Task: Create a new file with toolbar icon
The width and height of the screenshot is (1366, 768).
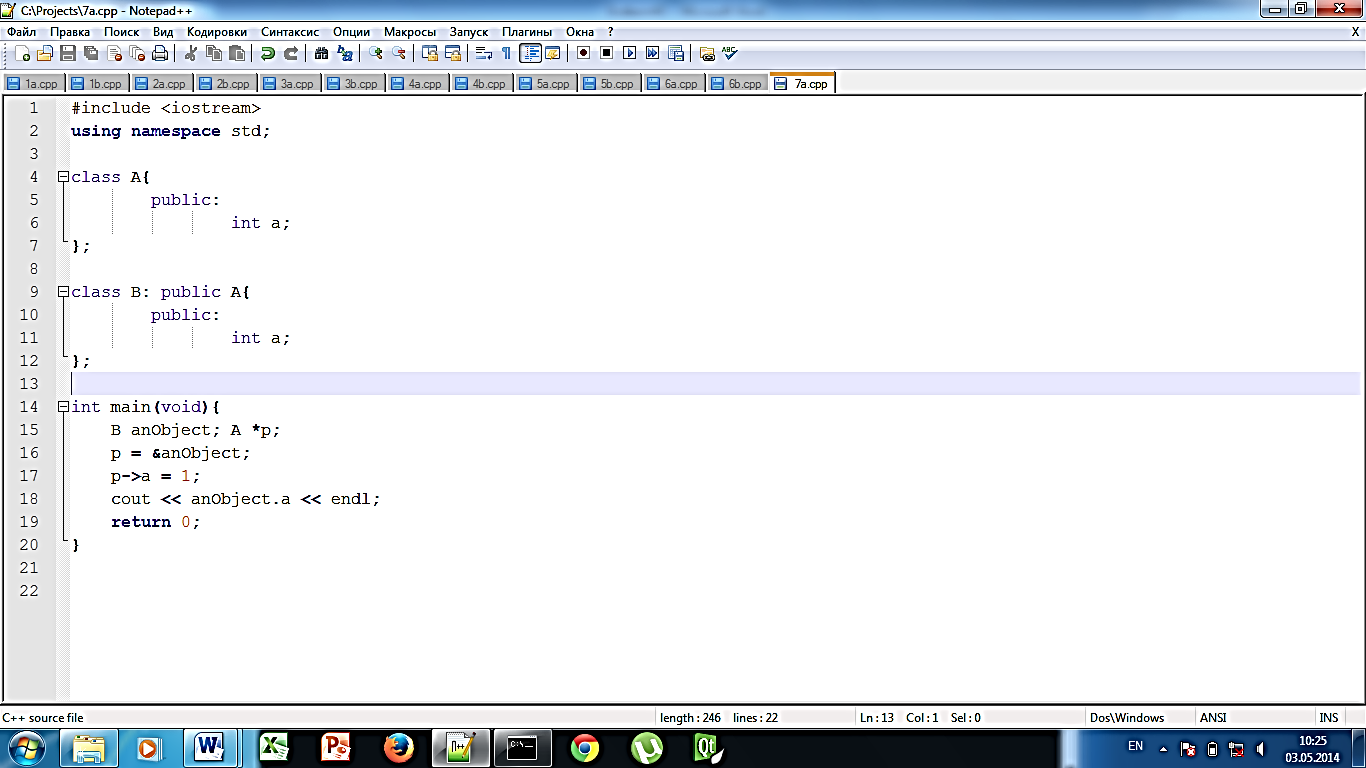Action: point(22,54)
